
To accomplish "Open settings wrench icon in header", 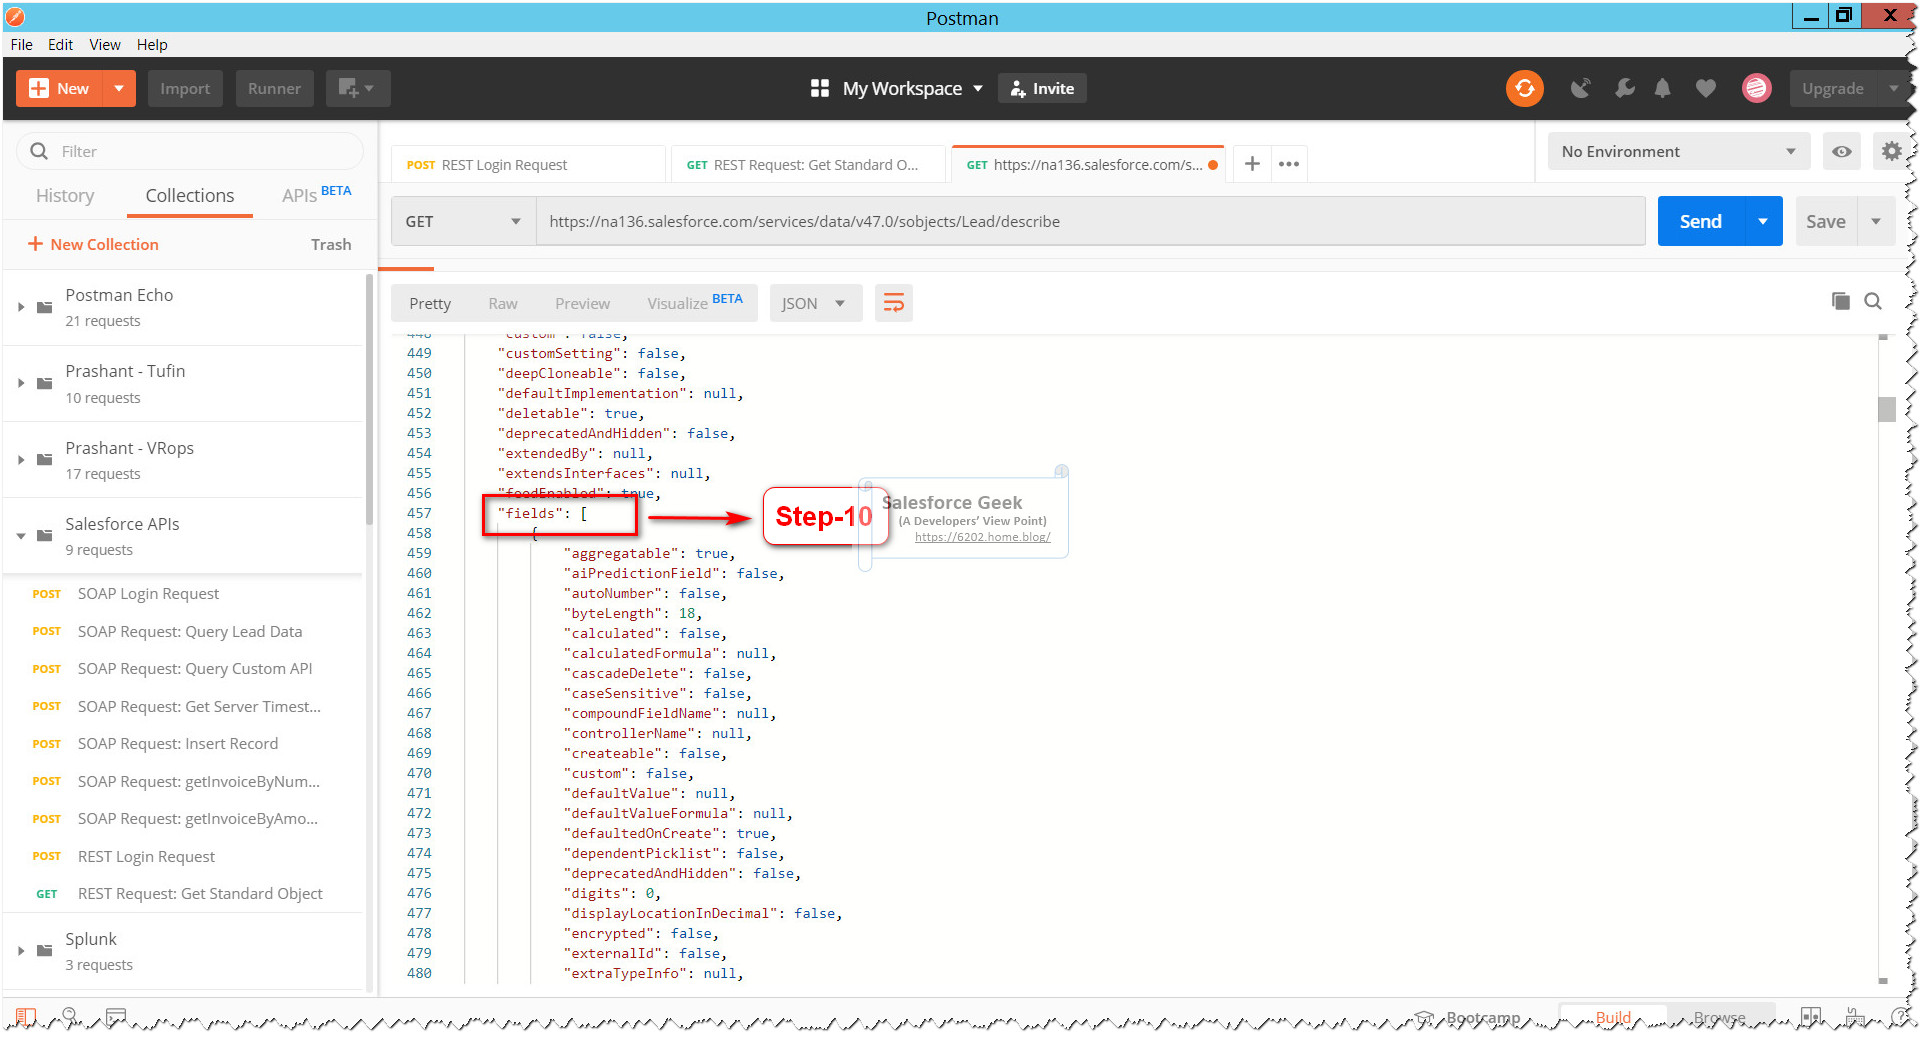I will (1624, 88).
